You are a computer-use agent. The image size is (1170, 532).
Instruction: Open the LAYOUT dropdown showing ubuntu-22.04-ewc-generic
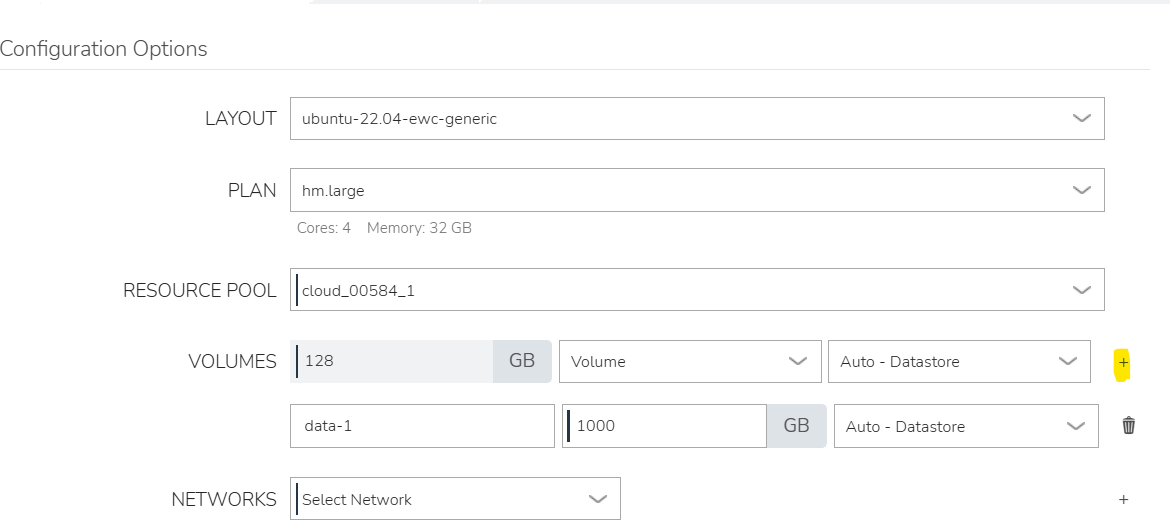[x=697, y=119]
